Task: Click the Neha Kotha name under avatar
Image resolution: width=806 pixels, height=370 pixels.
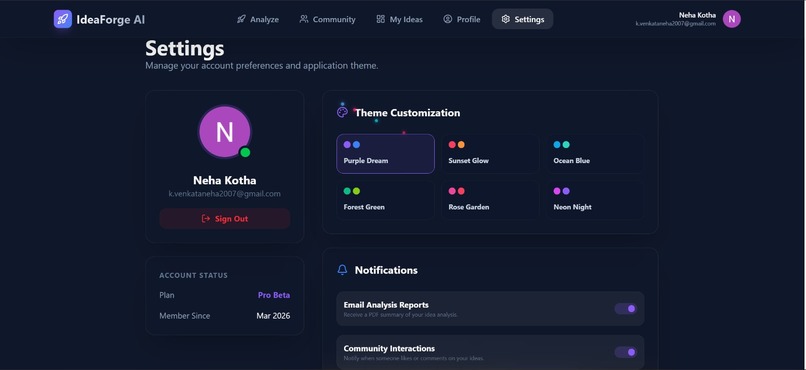Action: click(x=225, y=180)
